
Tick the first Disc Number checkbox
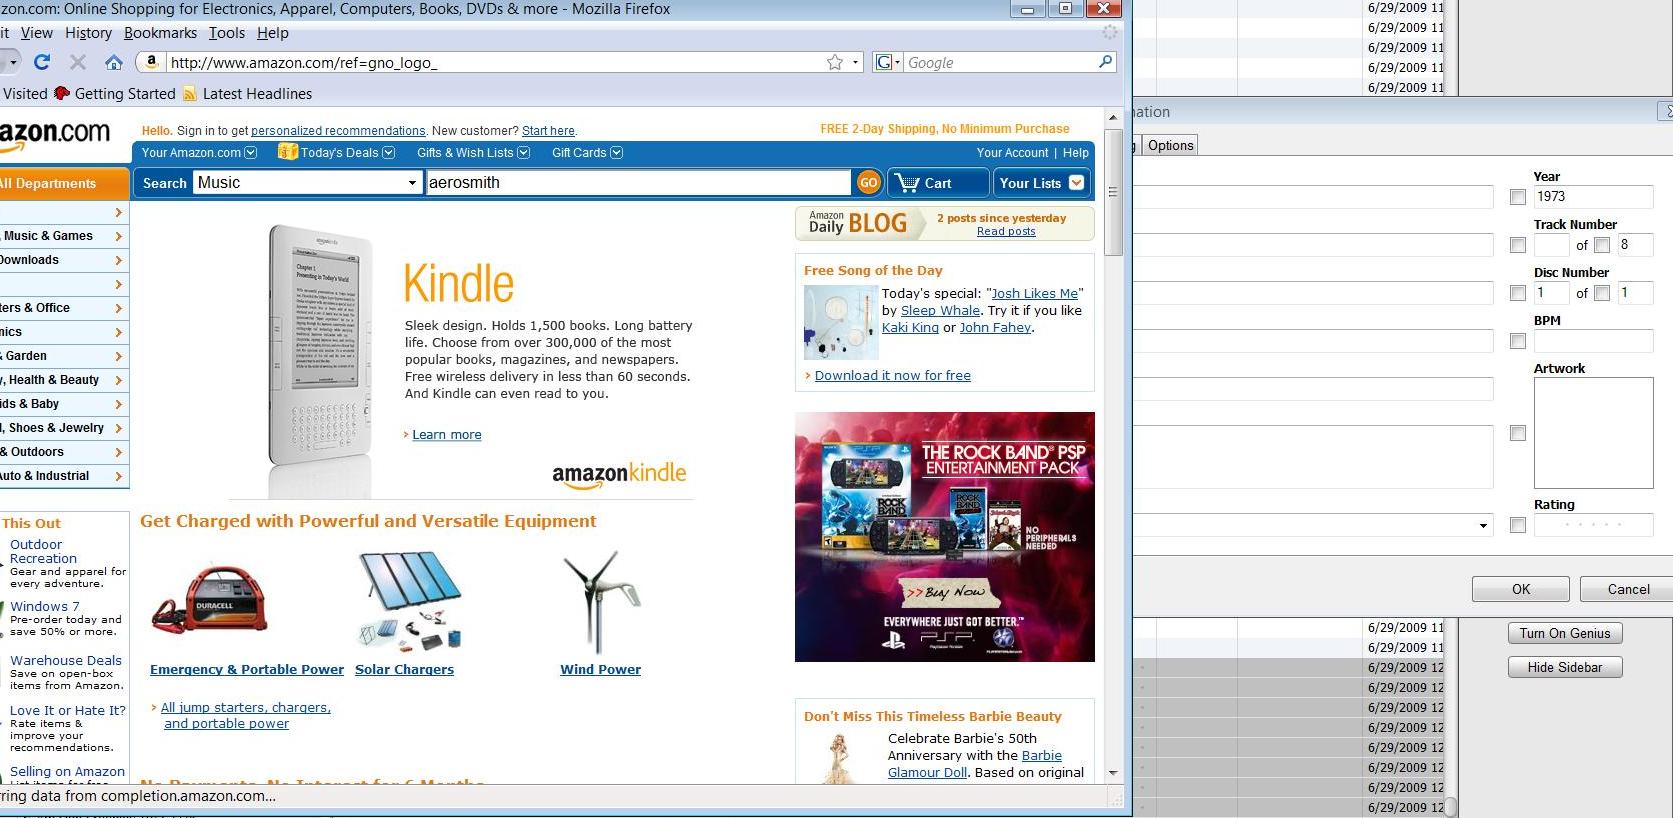pos(1518,293)
